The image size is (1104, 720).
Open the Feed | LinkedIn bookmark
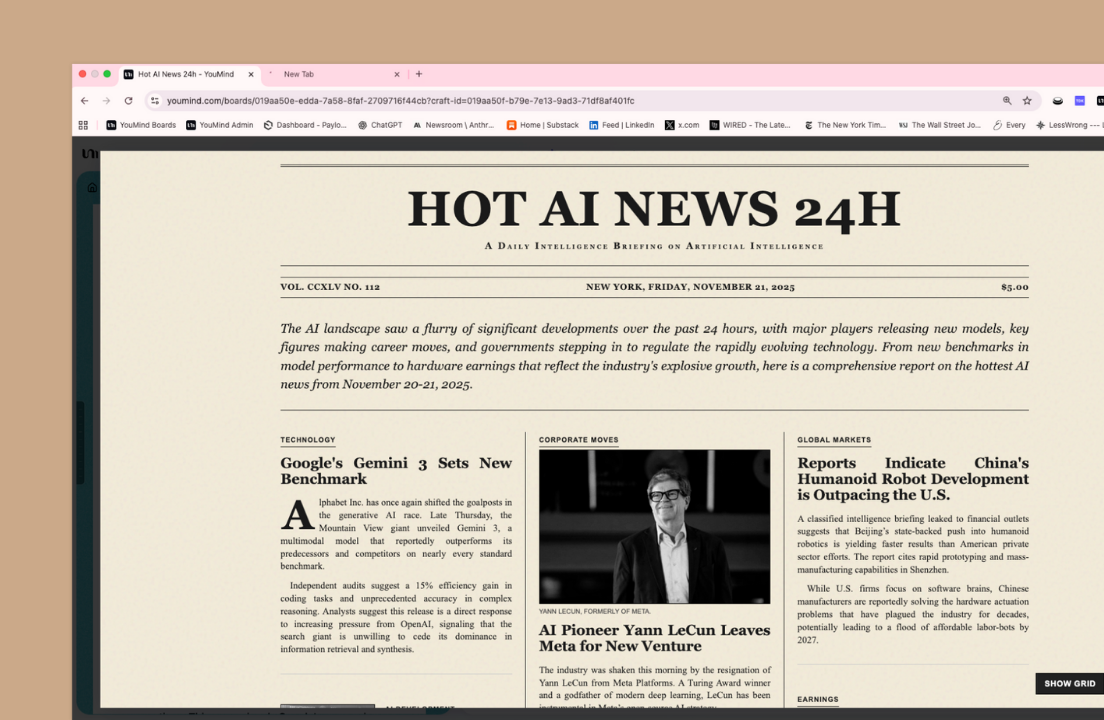621,125
